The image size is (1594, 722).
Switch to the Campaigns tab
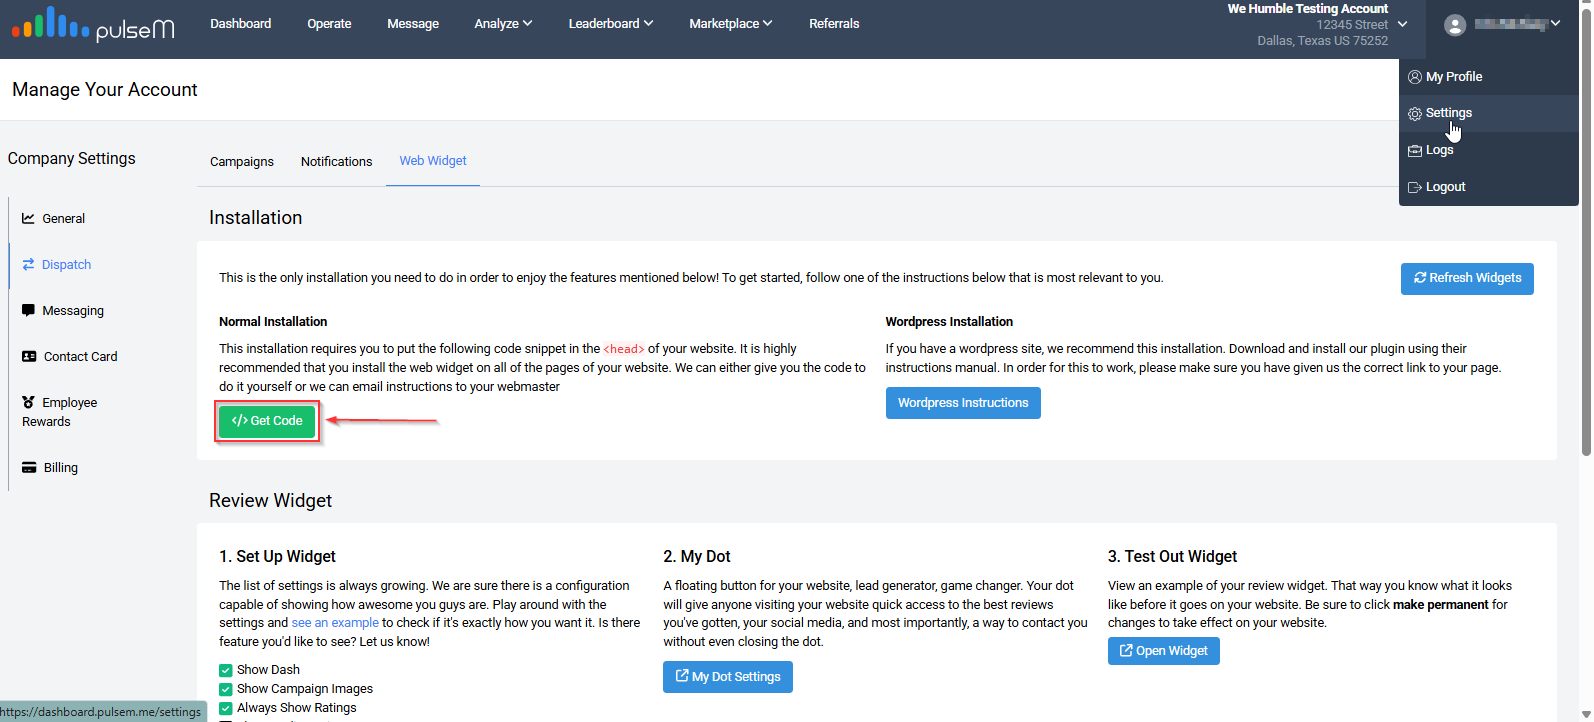tap(242, 162)
